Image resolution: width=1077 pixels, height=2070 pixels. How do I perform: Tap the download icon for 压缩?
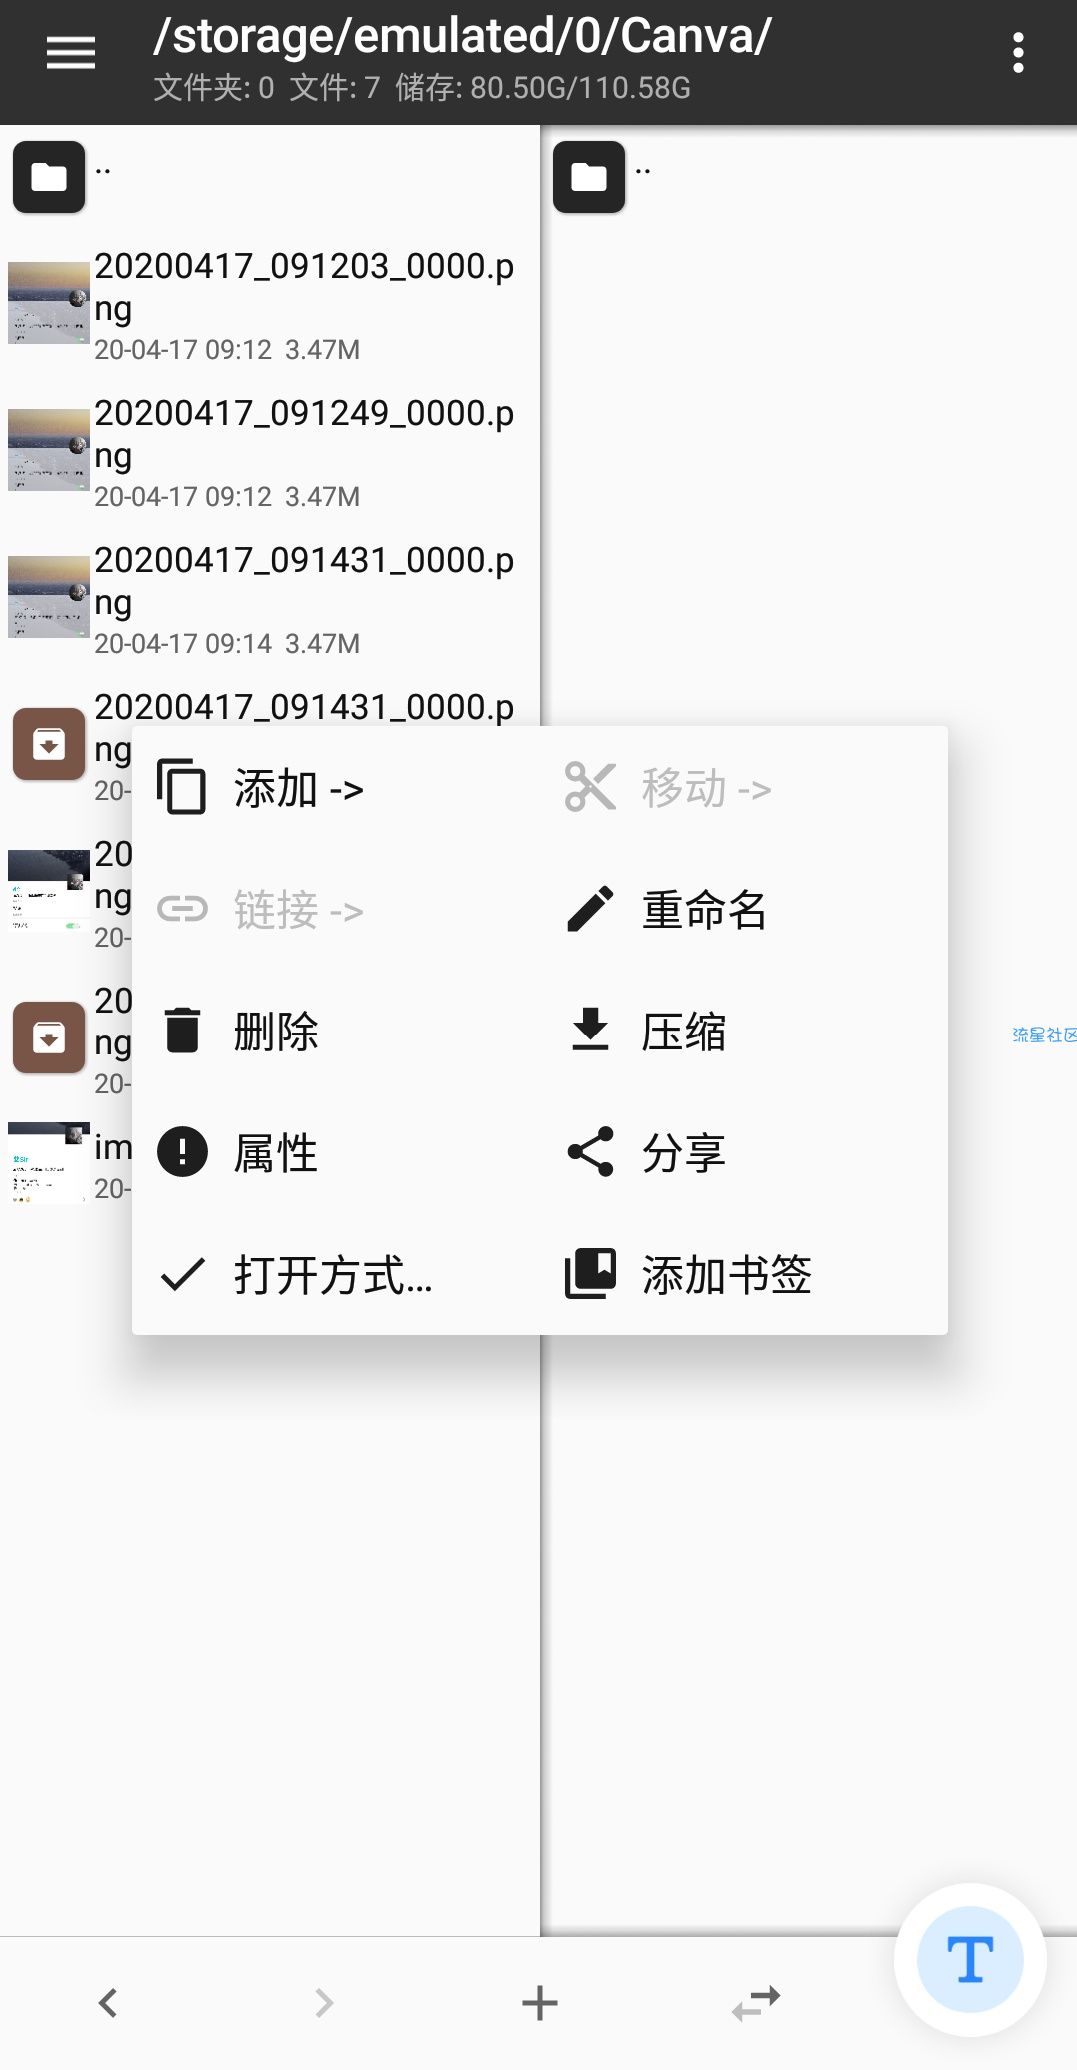click(590, 1030)
